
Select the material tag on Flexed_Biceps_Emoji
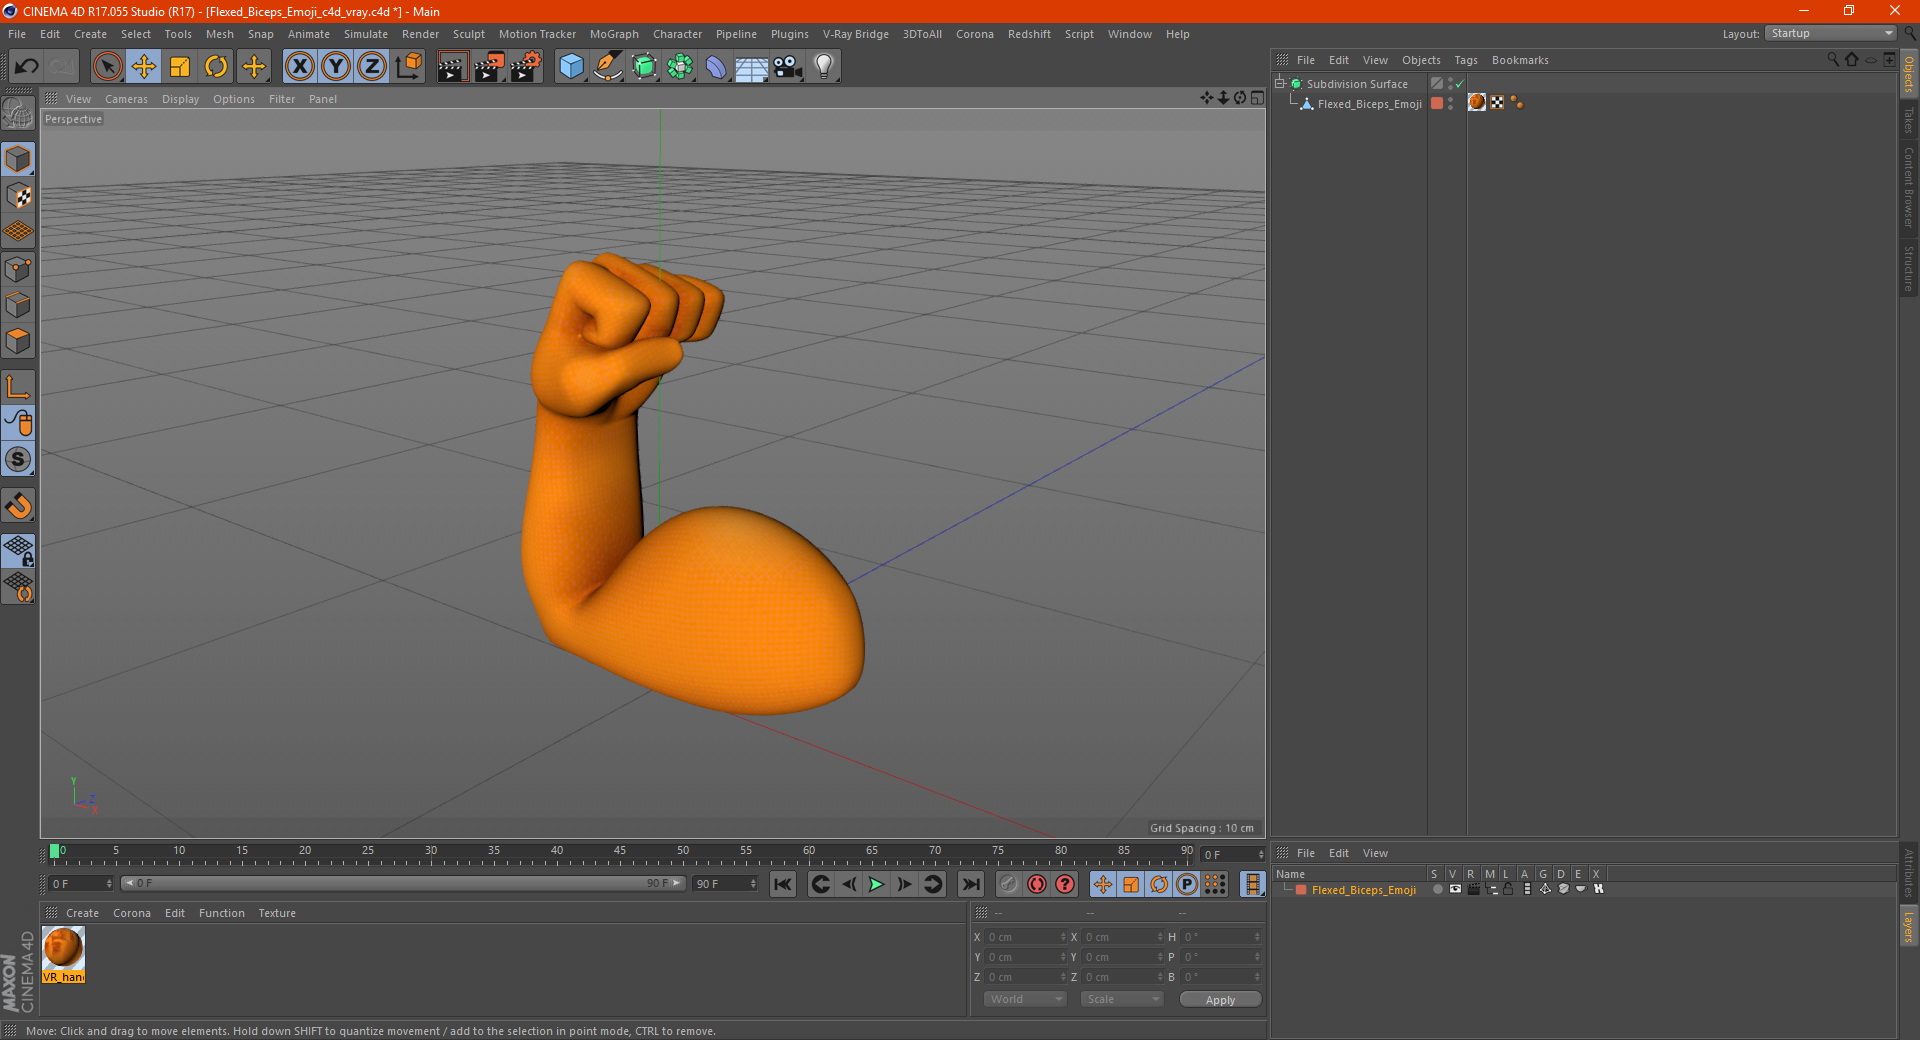pyautogui.click(x=1477, y=102)
